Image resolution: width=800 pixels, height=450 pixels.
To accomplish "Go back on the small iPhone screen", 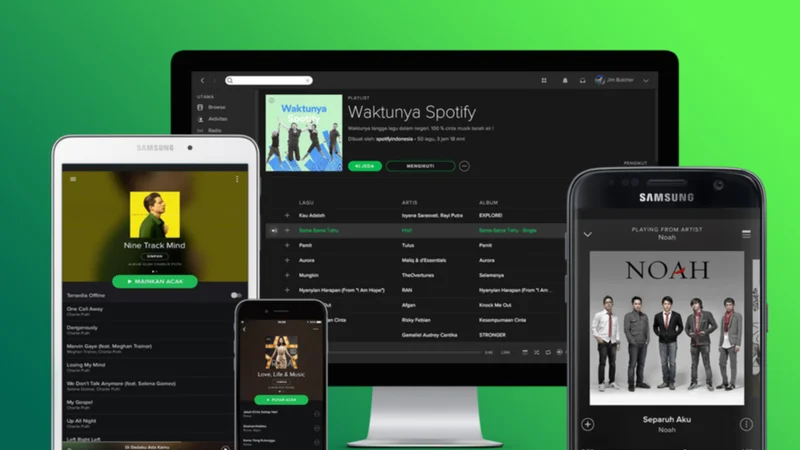I will coord(244,329).
